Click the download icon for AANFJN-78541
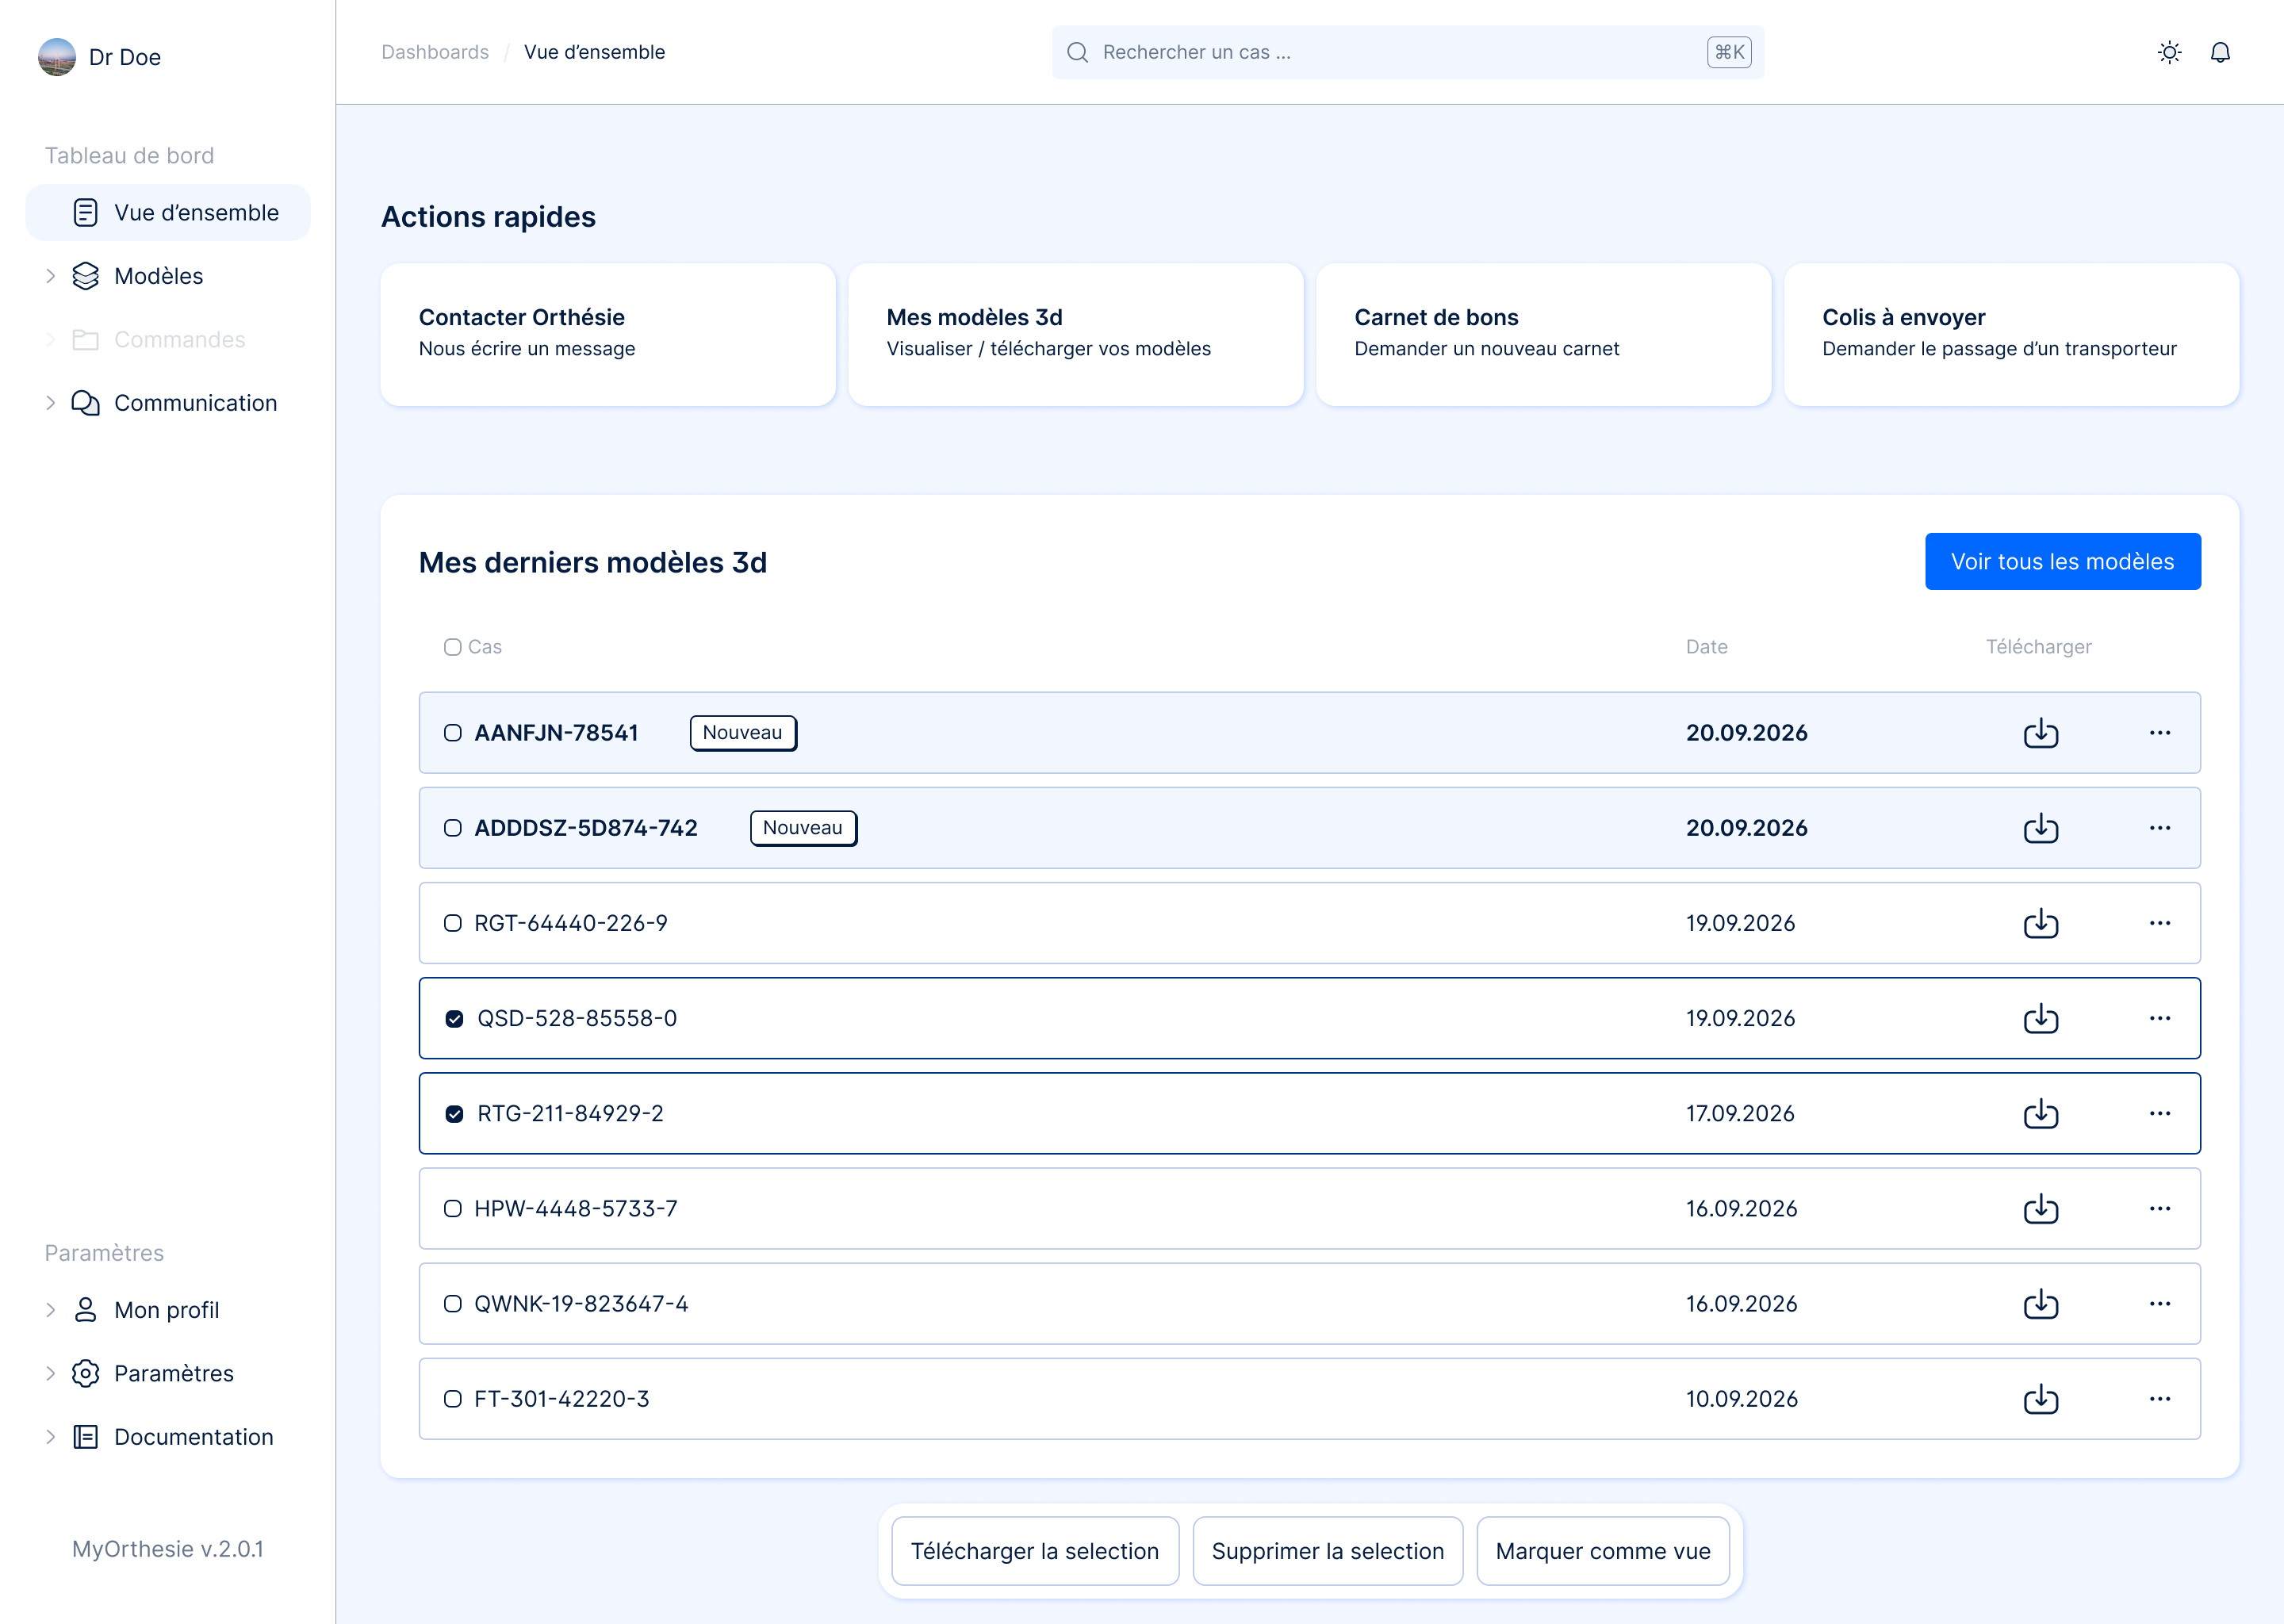The width and height of the screenshot is (2284, 1624). (x=2041, y=733)
